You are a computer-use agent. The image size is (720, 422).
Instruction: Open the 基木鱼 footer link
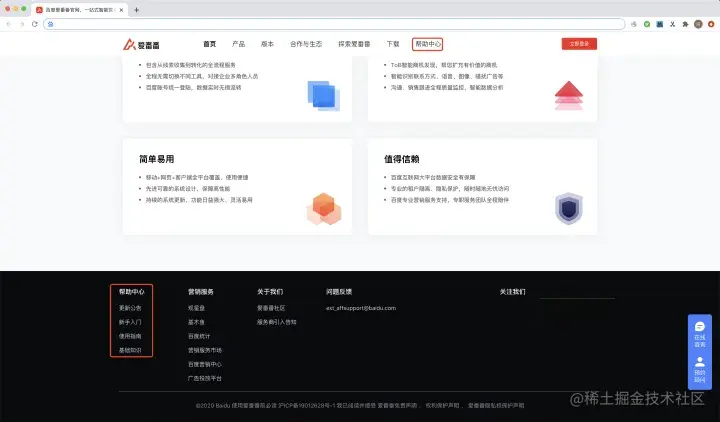click(196, 322)
